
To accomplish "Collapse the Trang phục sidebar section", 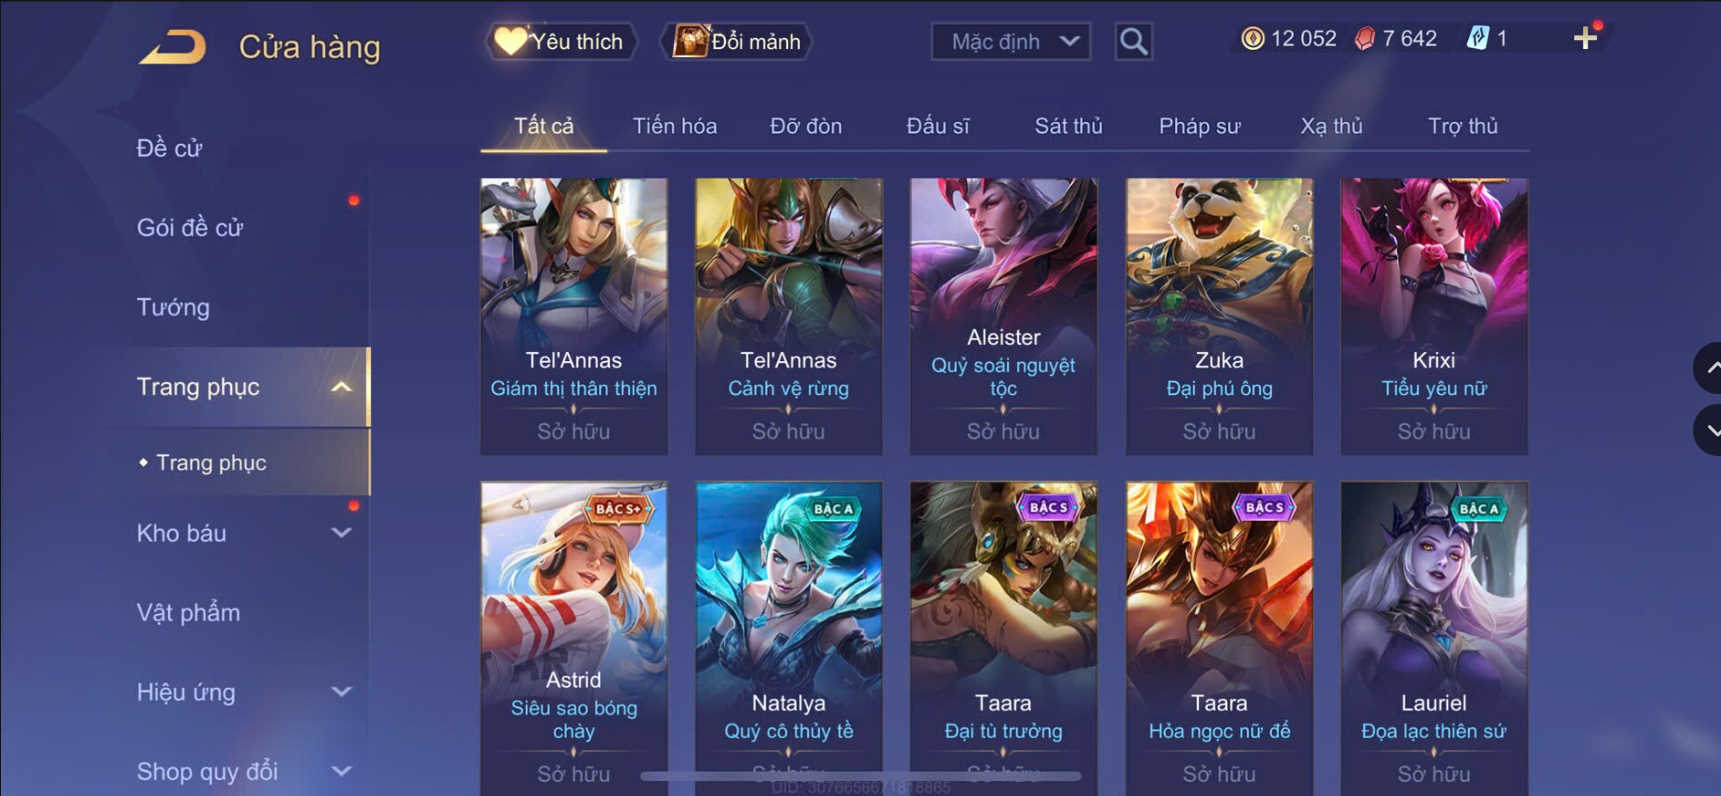I will click(341, 387).
